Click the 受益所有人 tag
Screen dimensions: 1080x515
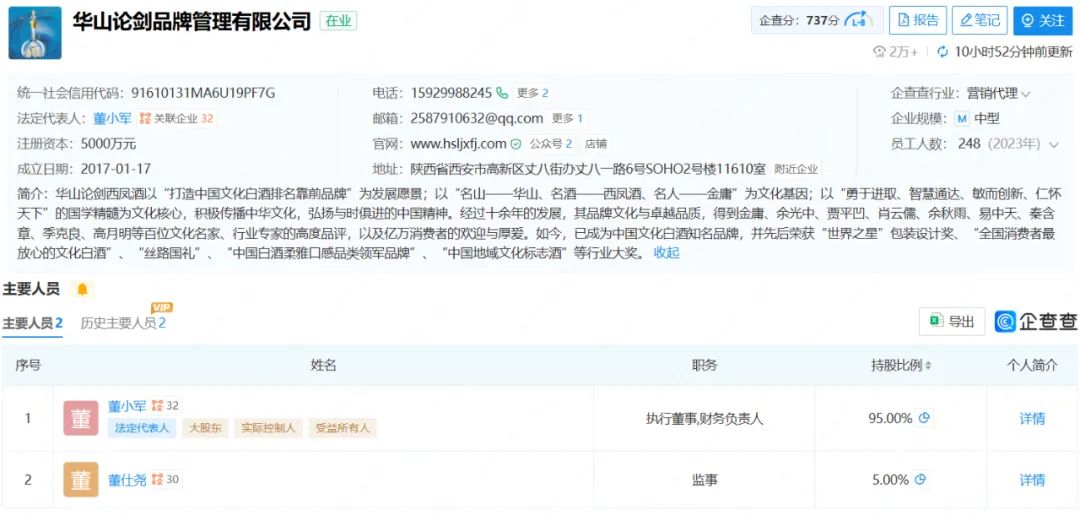coord(342,428)
